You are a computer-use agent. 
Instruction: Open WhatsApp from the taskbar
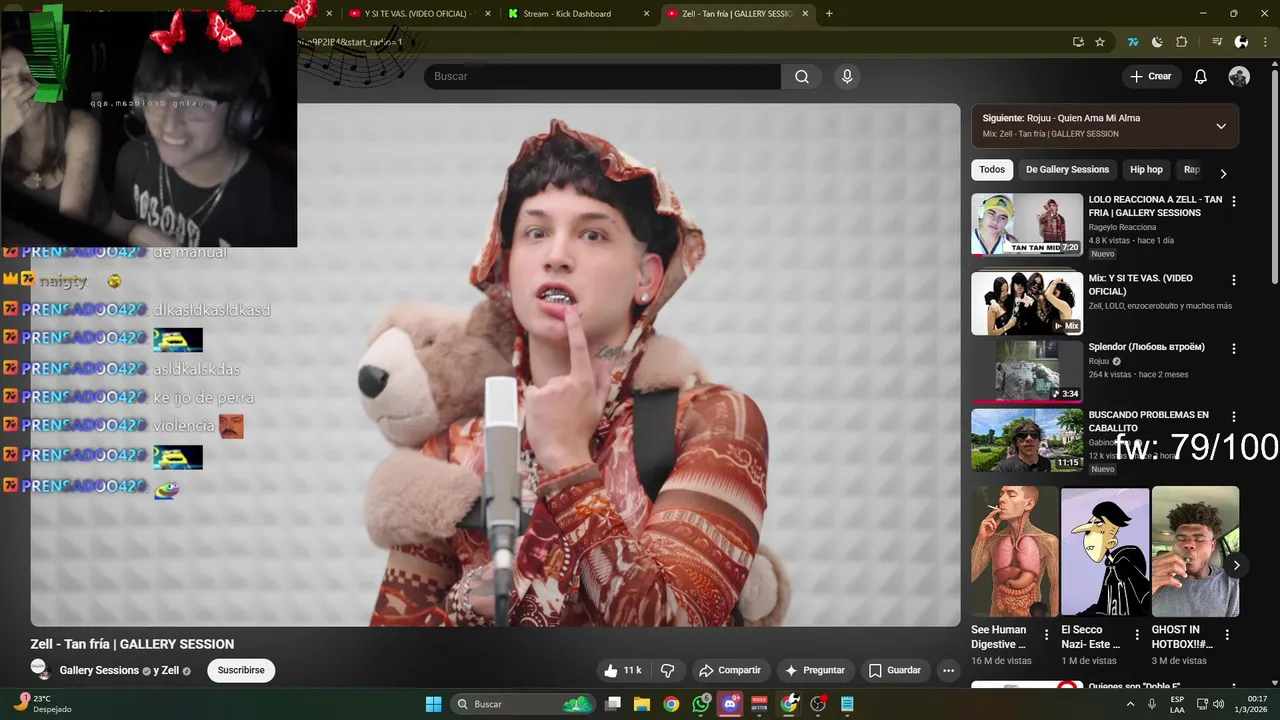click(701, 704)
